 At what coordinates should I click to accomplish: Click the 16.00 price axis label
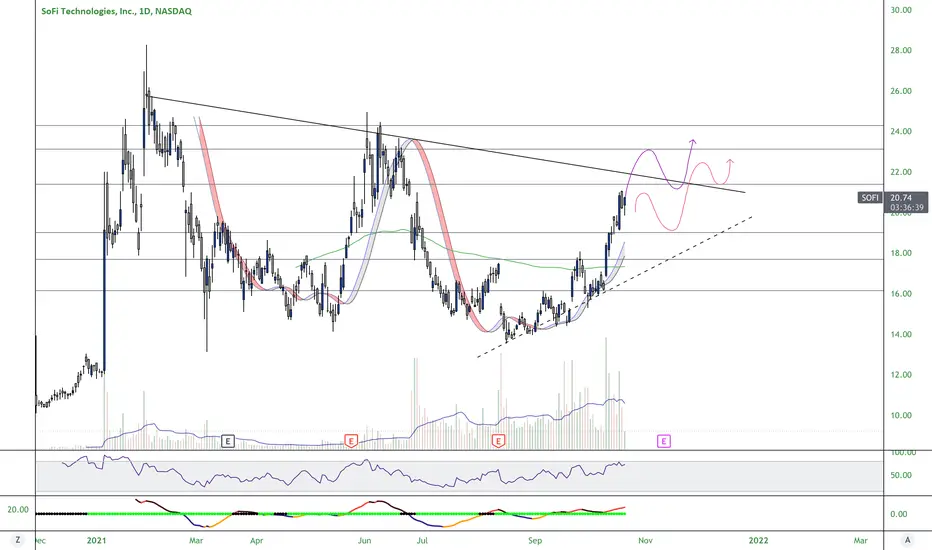point(901,293)
